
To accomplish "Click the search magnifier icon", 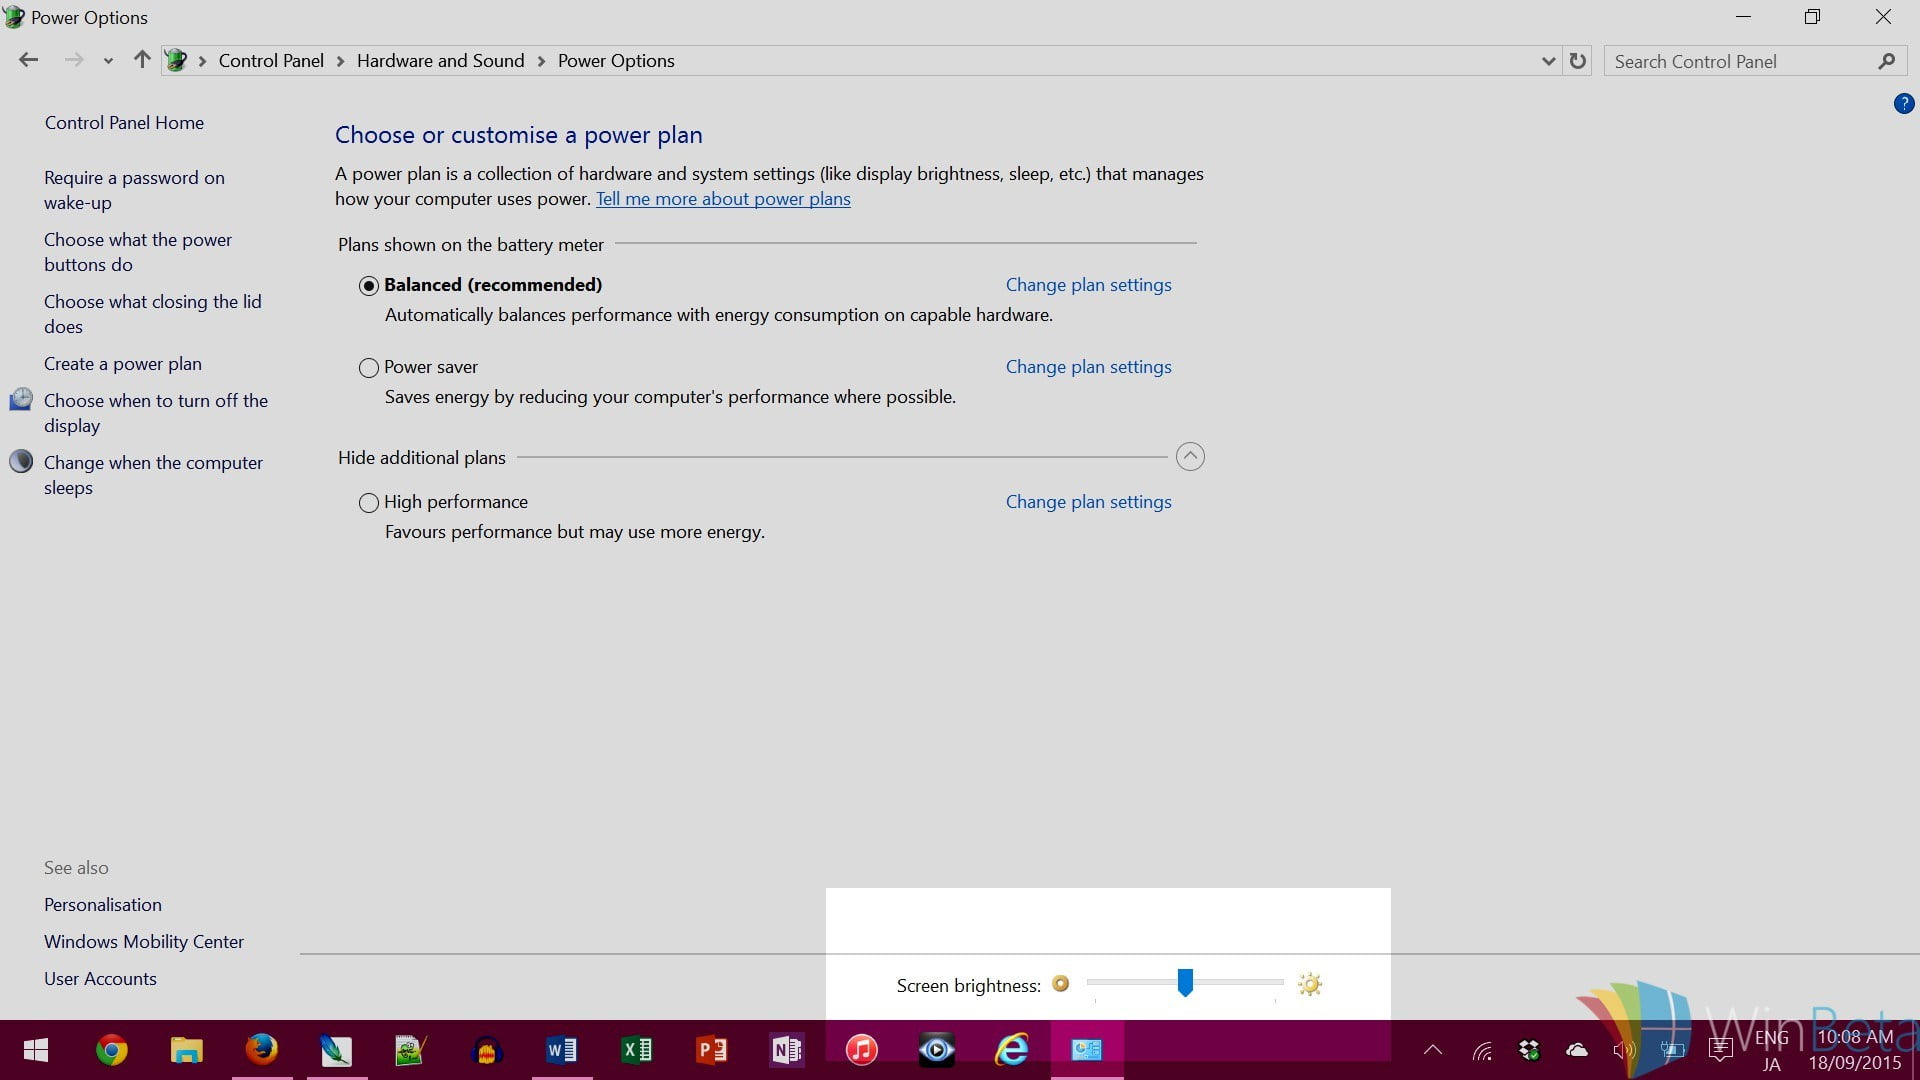I will tap(1886, 61).
